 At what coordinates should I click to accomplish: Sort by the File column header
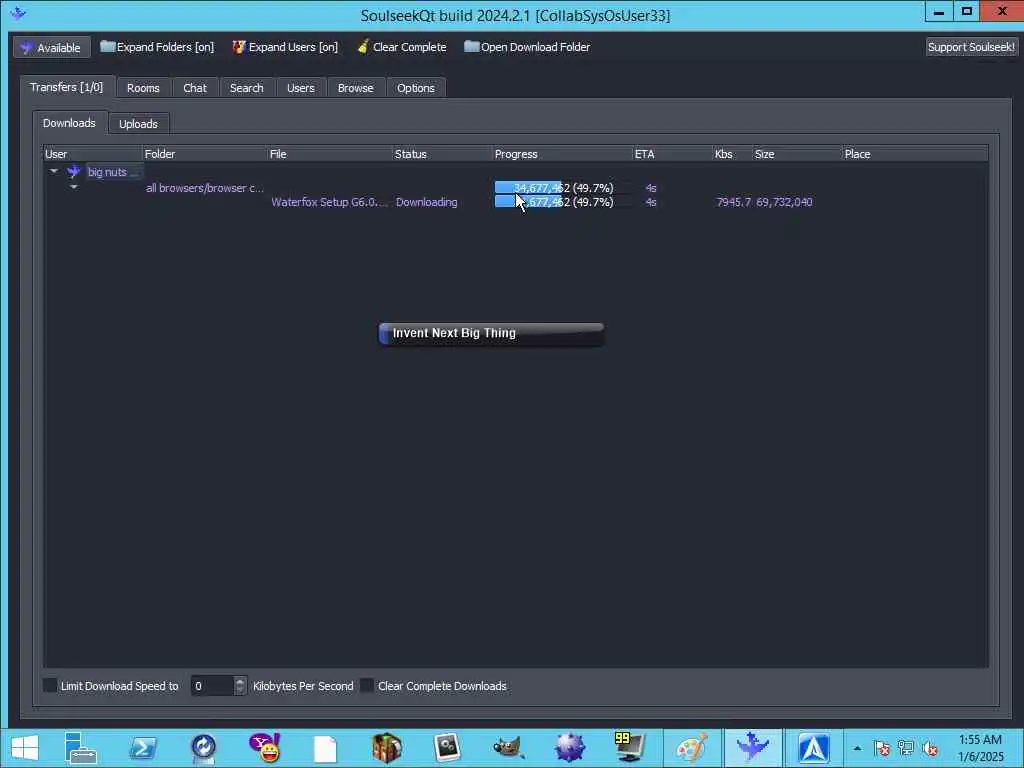tap(330, 154)
